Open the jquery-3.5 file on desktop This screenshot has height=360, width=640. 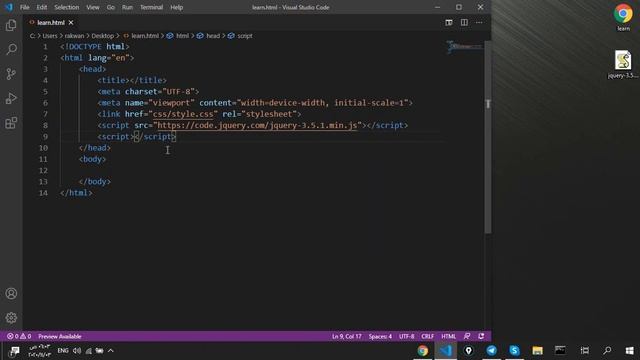pyautogui.click(x=623, y=64)
